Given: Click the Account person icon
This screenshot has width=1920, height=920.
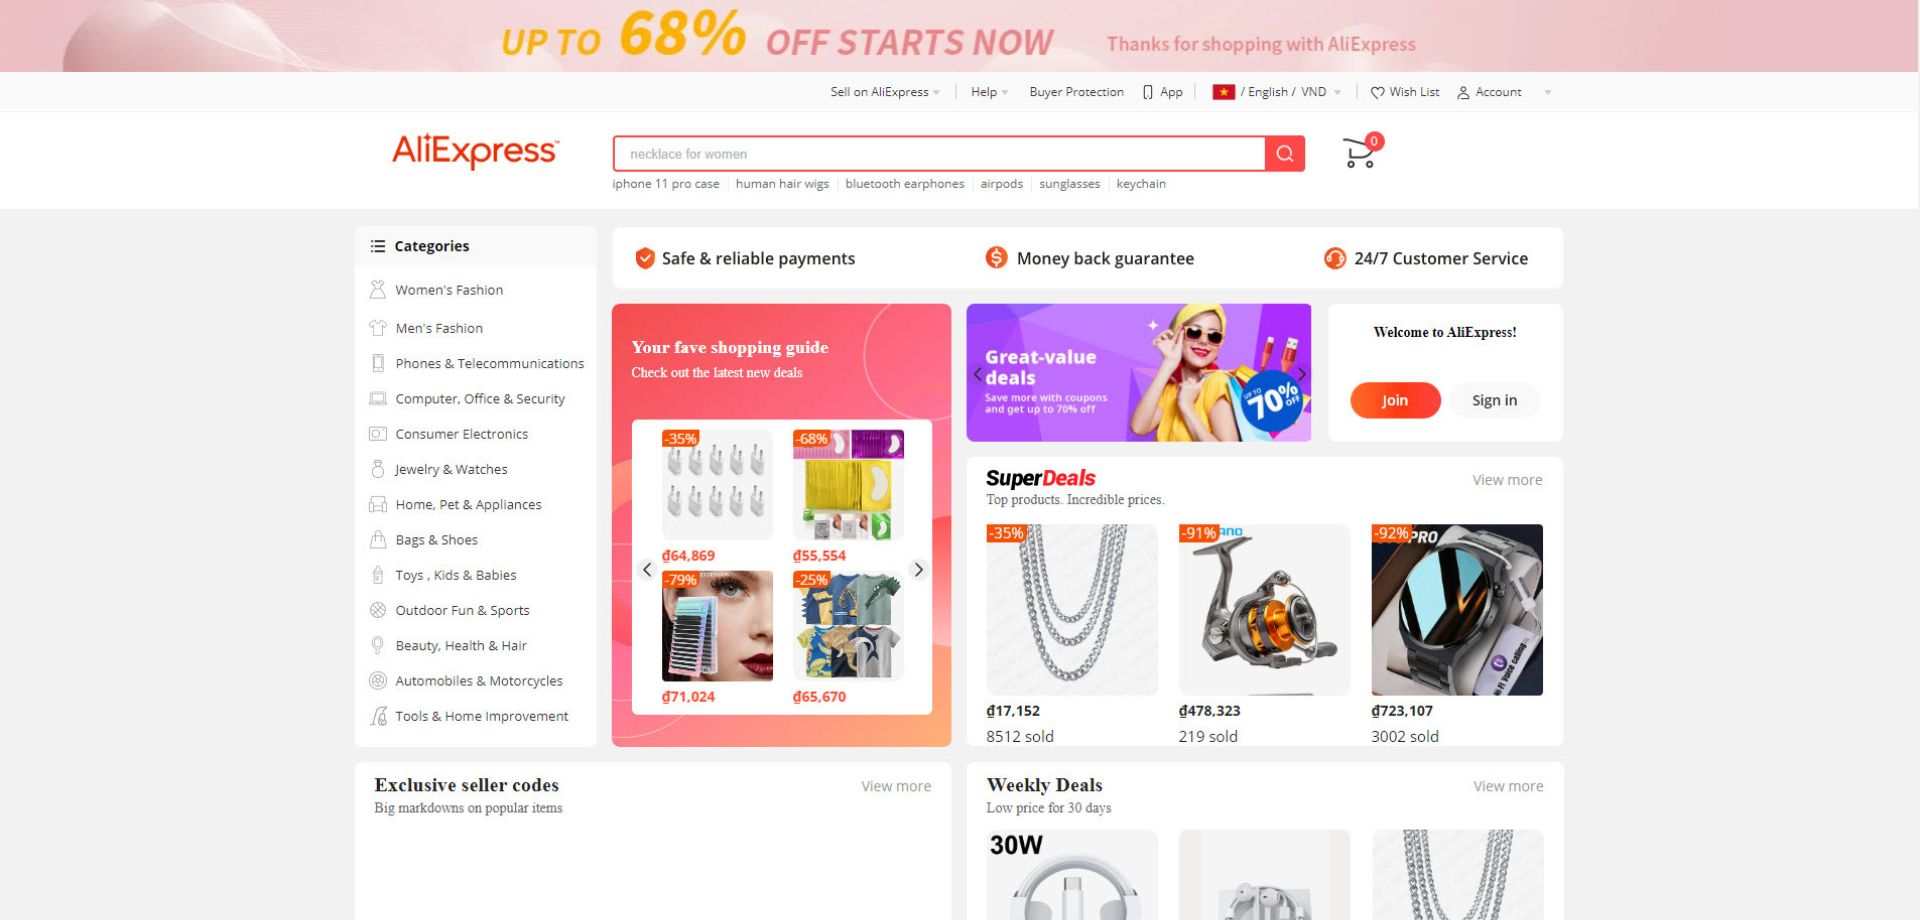Looking at the screenshot, I should click(1463, 92).
